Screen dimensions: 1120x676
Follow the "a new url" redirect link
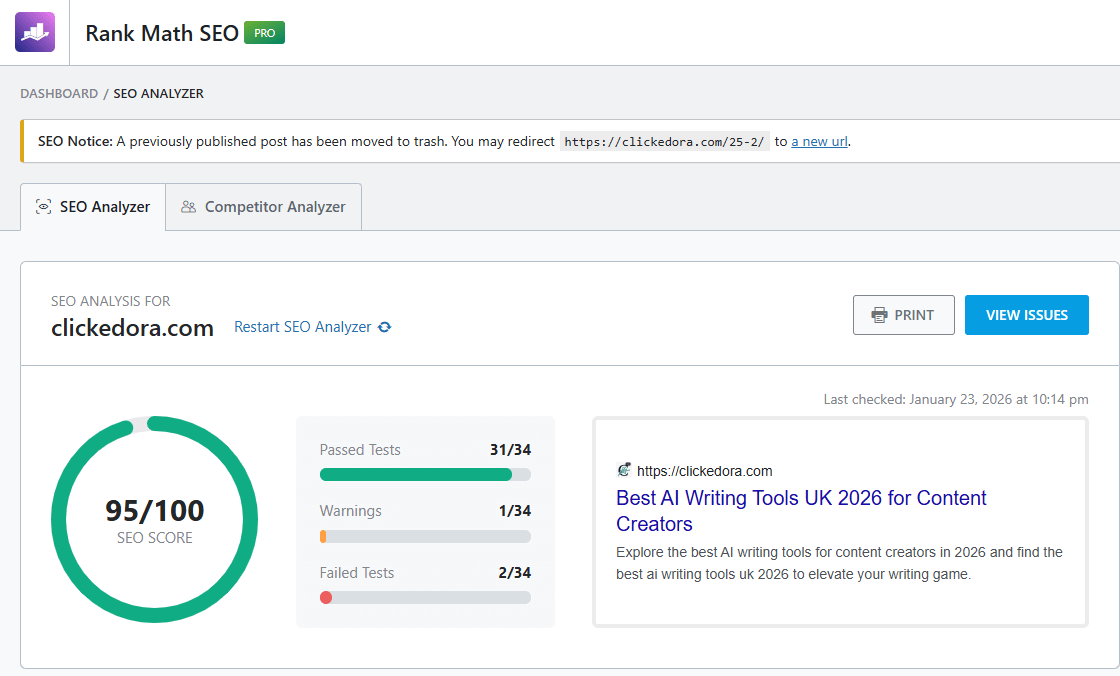coord(819,141)
